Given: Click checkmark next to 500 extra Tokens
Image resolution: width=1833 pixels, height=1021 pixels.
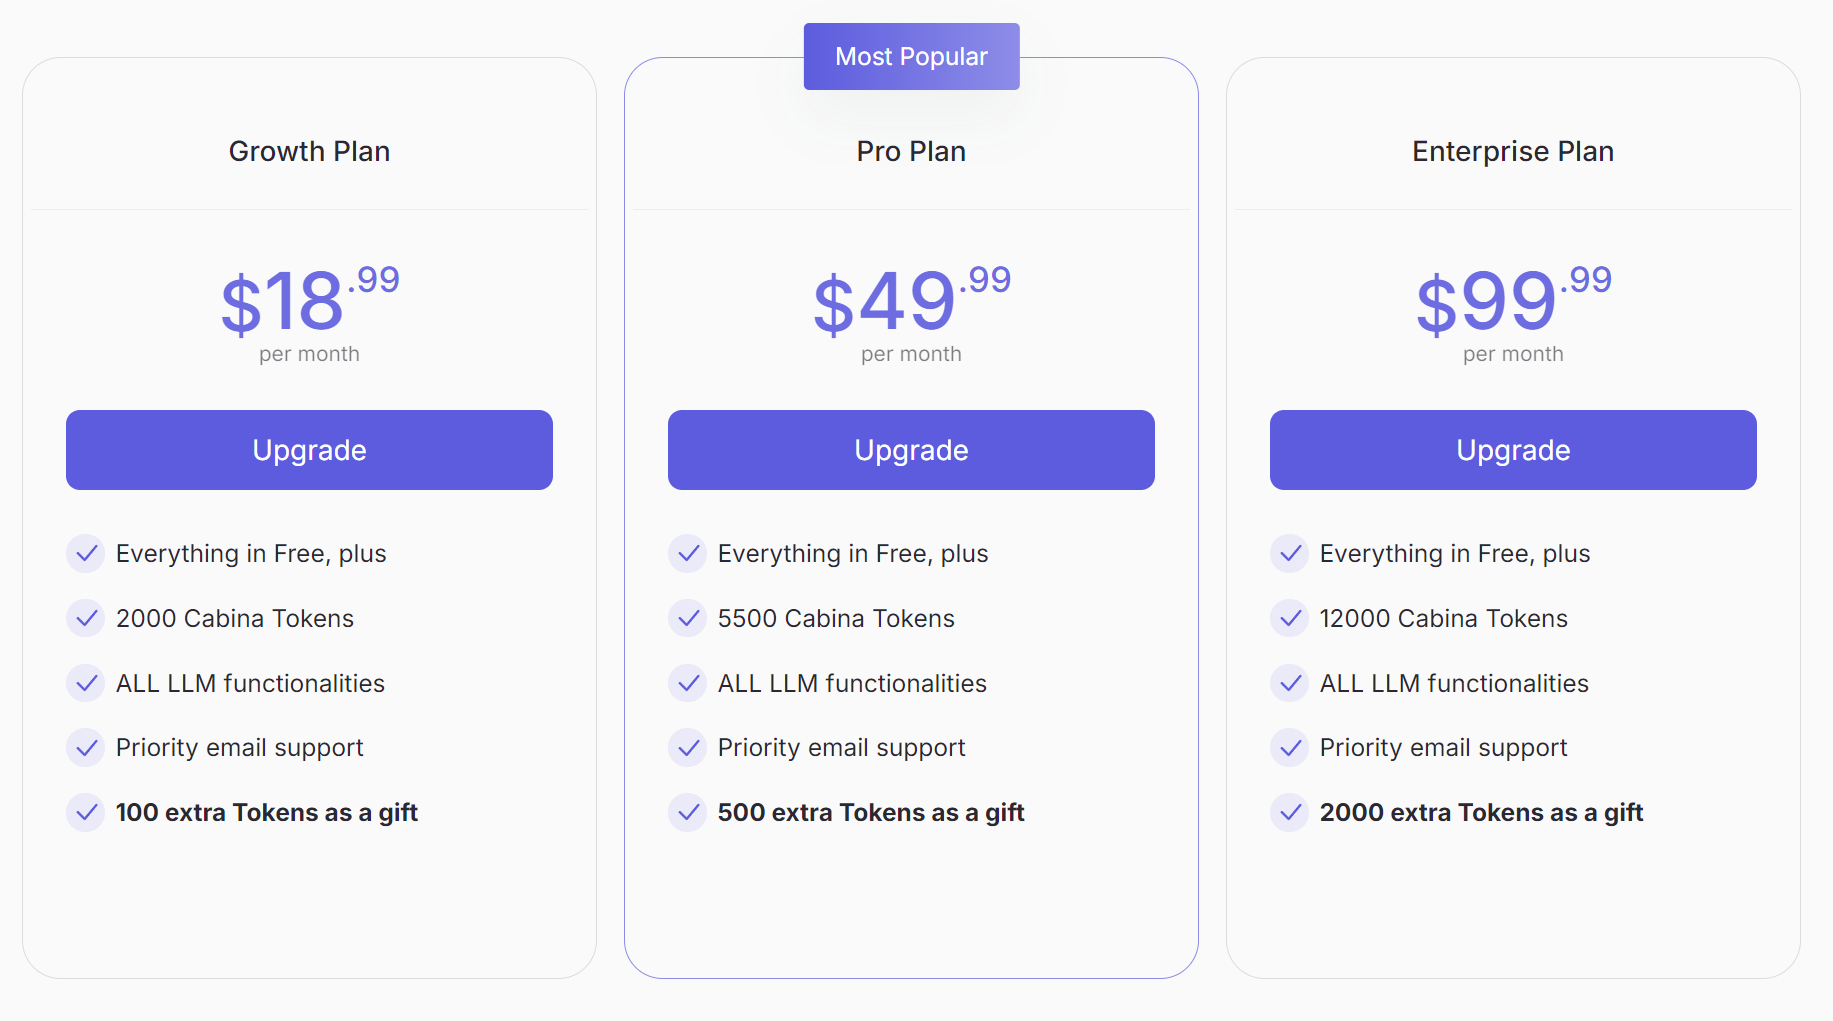Looking at the screenshot, I should [x=688, y=812].
